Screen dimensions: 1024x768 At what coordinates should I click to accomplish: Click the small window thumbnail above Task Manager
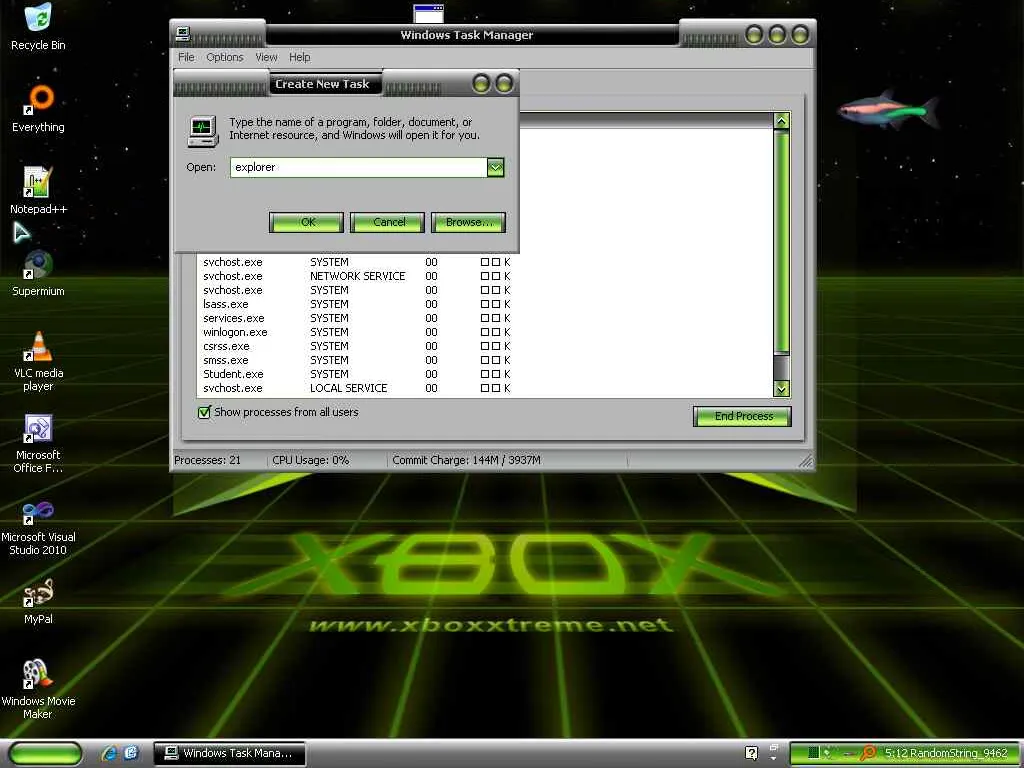428,13
